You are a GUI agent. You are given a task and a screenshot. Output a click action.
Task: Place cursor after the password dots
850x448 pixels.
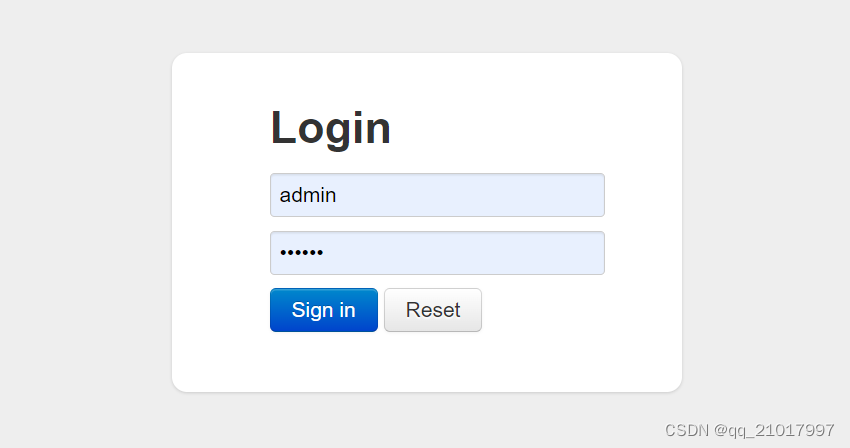(x=324, y=253)
